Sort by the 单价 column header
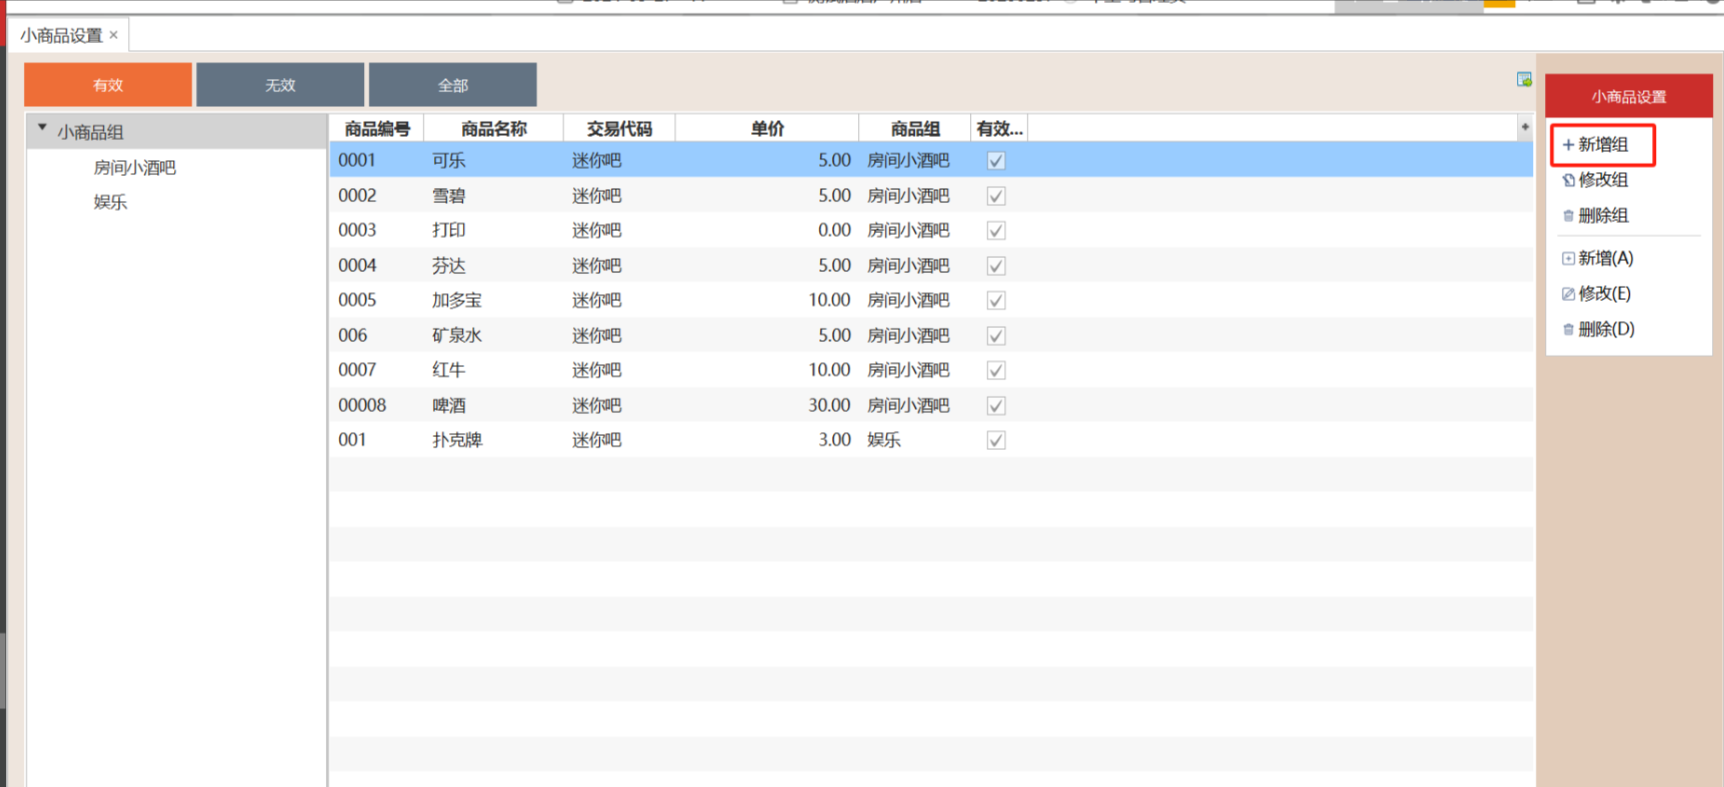 (x=767, y=129)
